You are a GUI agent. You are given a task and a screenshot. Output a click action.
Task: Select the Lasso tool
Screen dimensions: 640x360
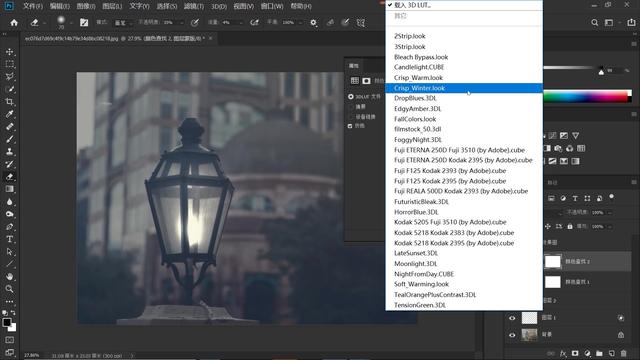click(x=9, y=77)
